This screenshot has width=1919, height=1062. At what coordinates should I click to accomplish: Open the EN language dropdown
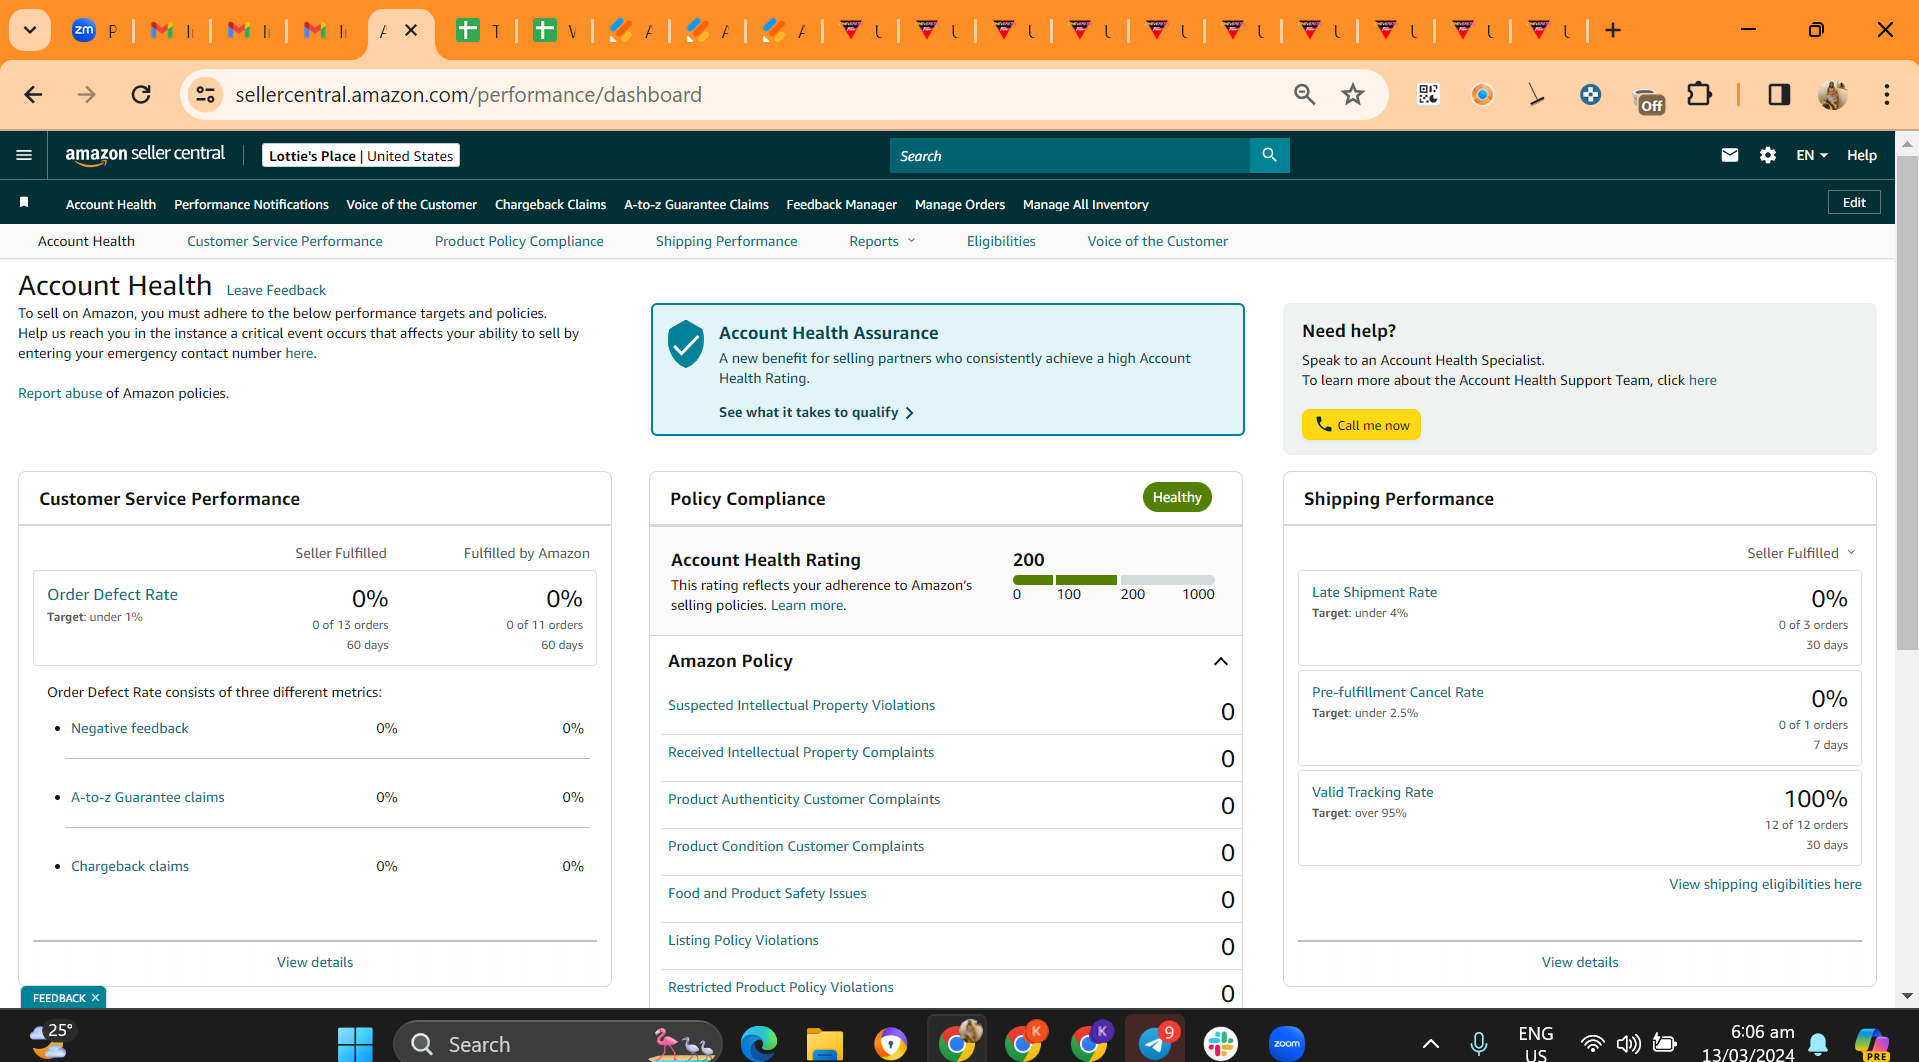click(x=1811, y=155)
